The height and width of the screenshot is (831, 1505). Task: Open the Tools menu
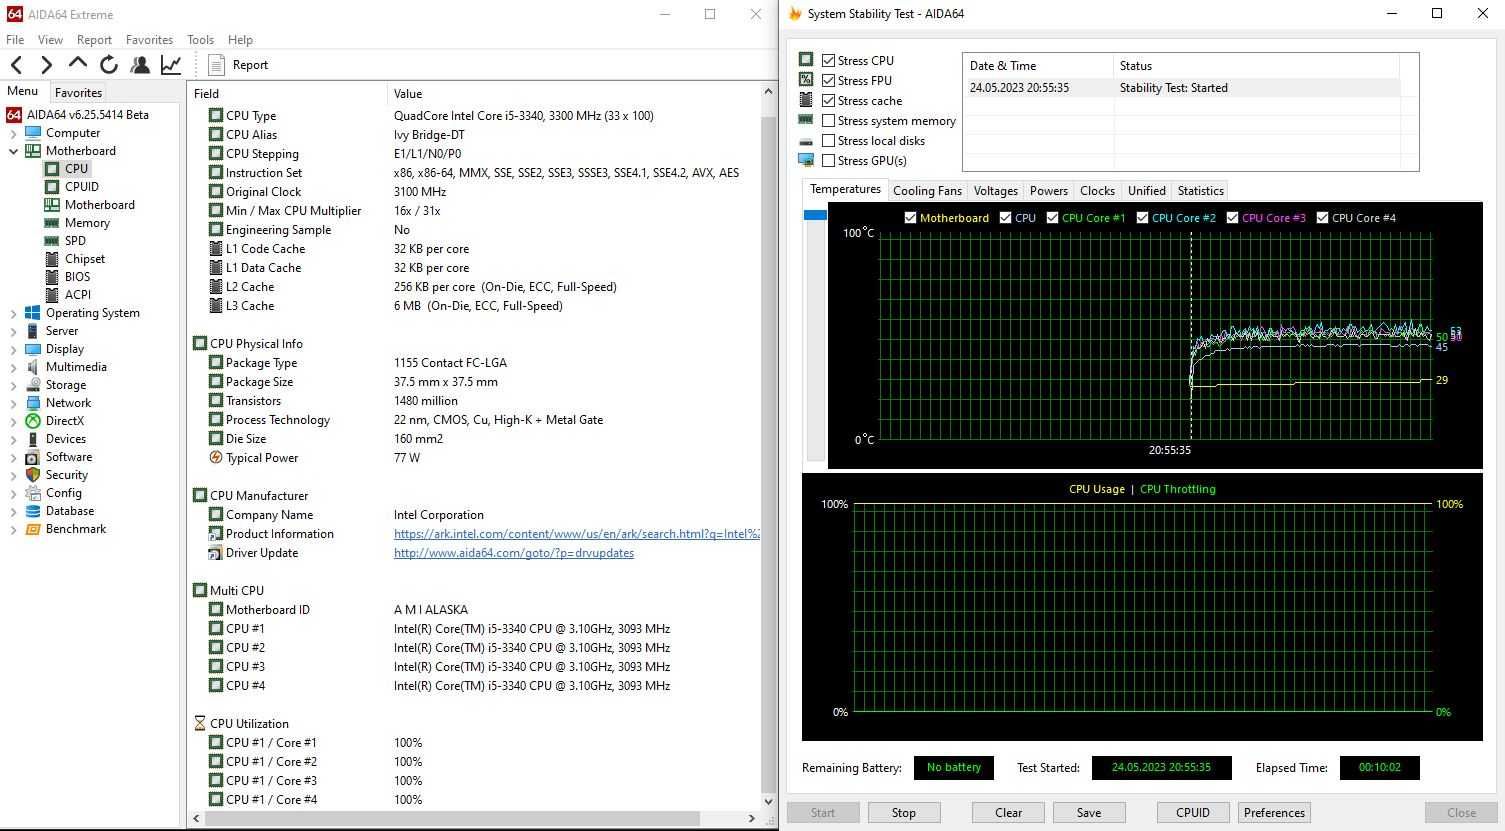(200, 40)
